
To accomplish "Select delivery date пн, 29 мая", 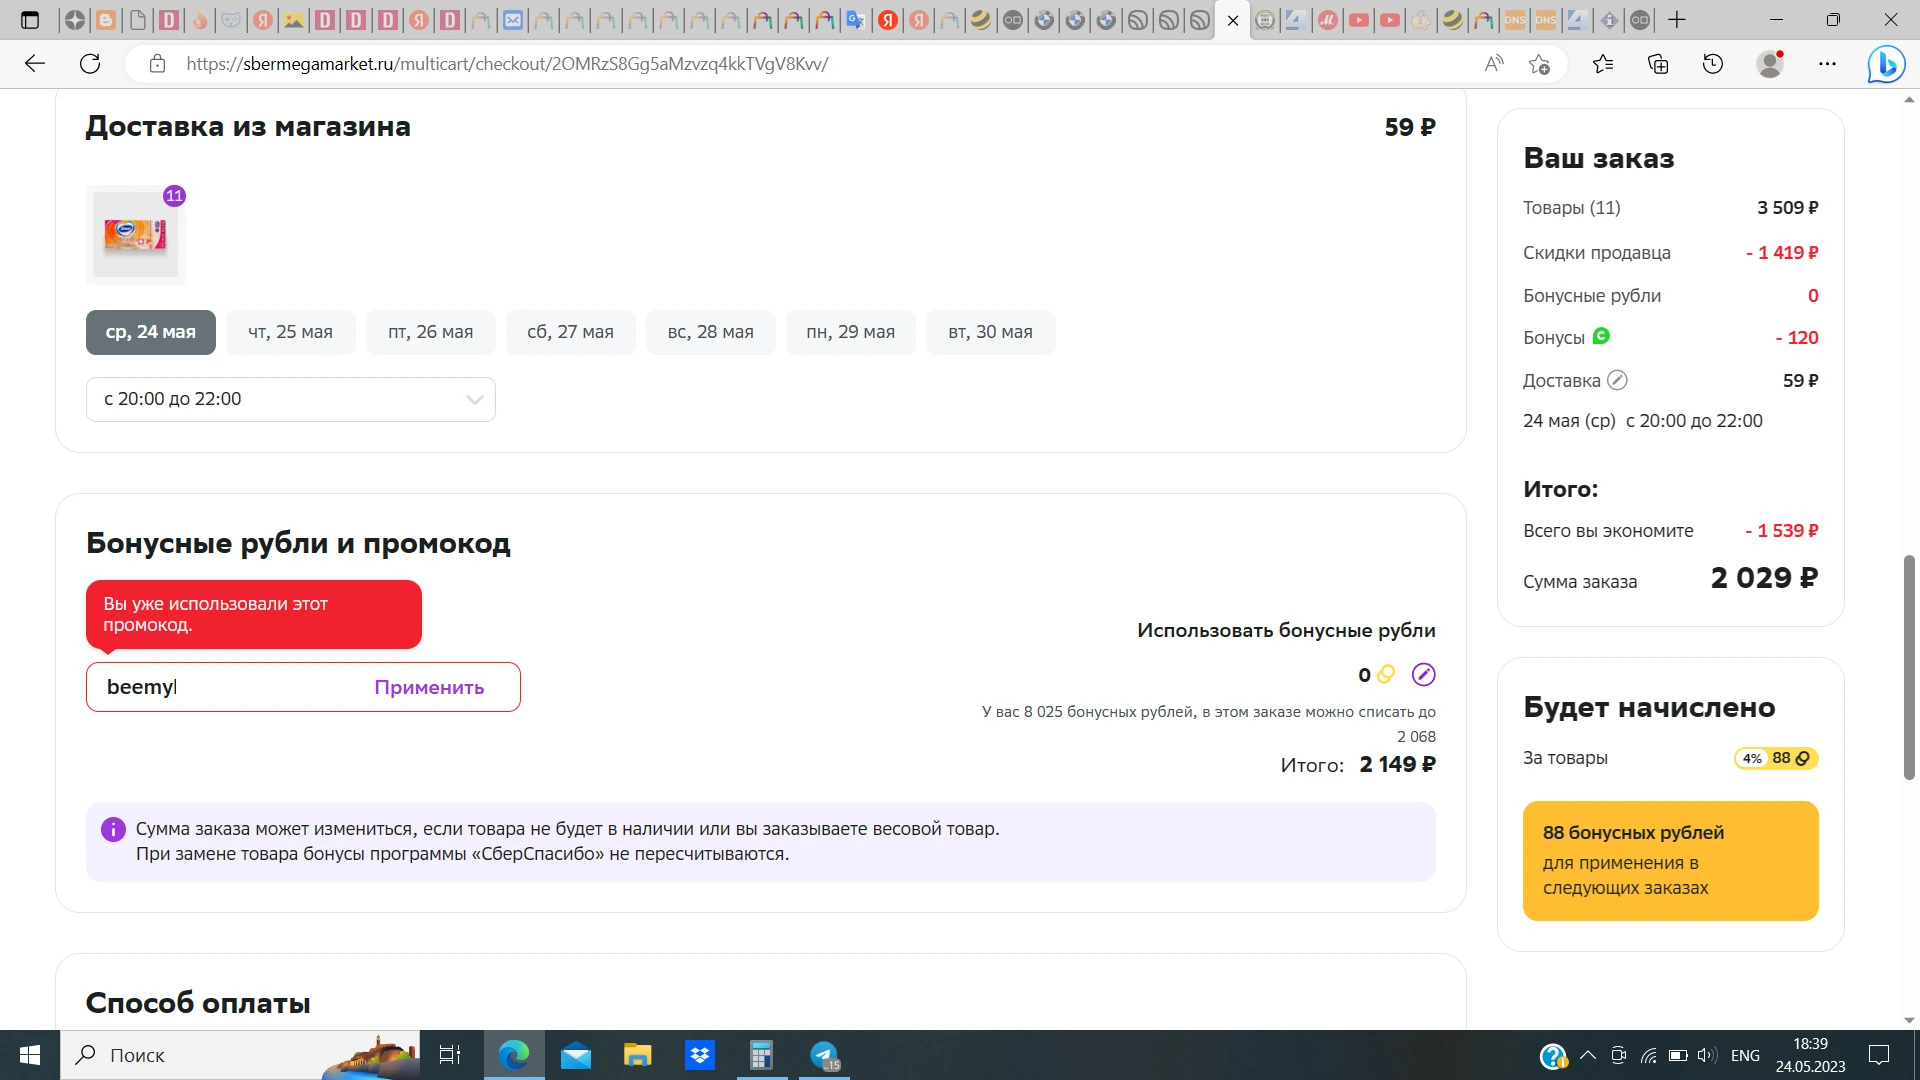I will pos(851,332).
